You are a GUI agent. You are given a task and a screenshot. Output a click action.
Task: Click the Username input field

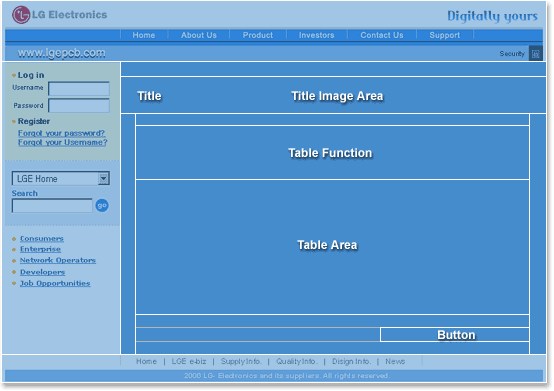(79, 89)
